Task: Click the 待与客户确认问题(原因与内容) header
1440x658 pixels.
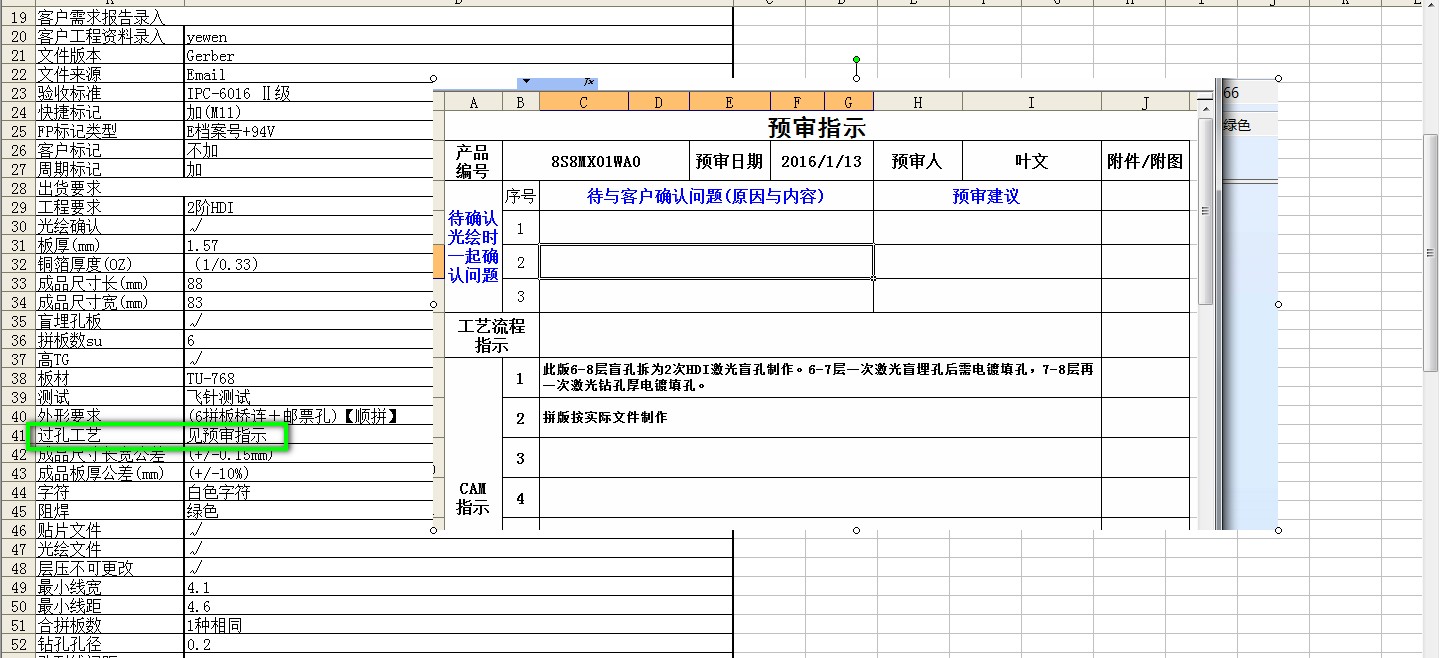Action: 706,196
